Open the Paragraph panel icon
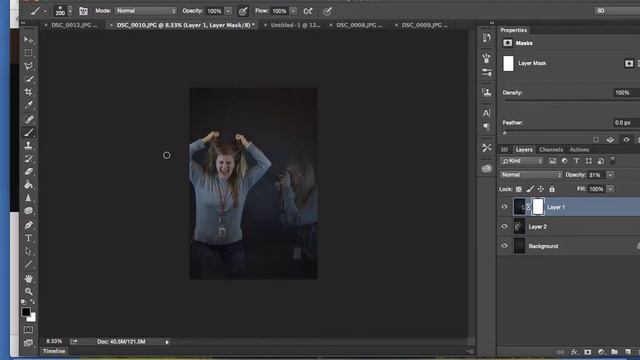The height and width of the screenshot is (360, 640). 487,127
